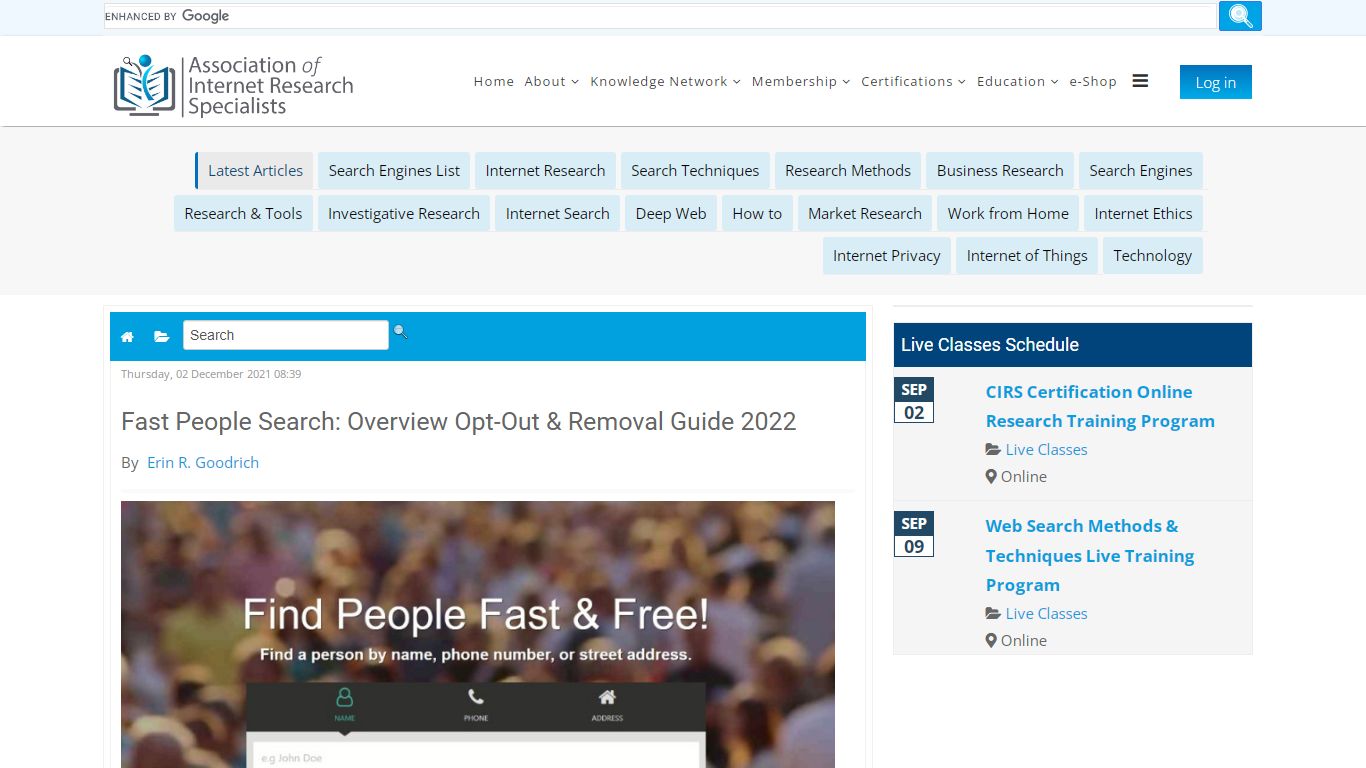Open CIRS Certification Online Research Training Program
This screenshot has height=768, width=1366.
tap(1100, 406)
